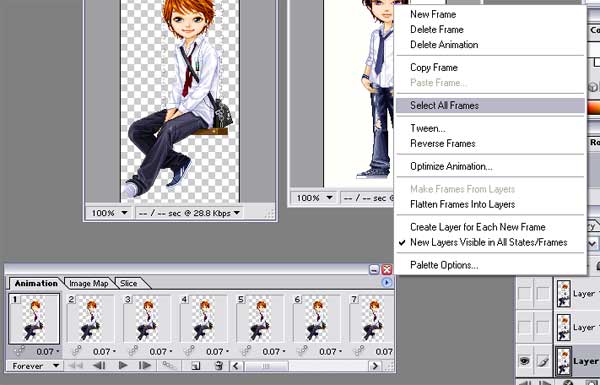Open the 100% zoom dropdown of left document
The width and height of the screenshot is (600, 385).
coord(109,213)
